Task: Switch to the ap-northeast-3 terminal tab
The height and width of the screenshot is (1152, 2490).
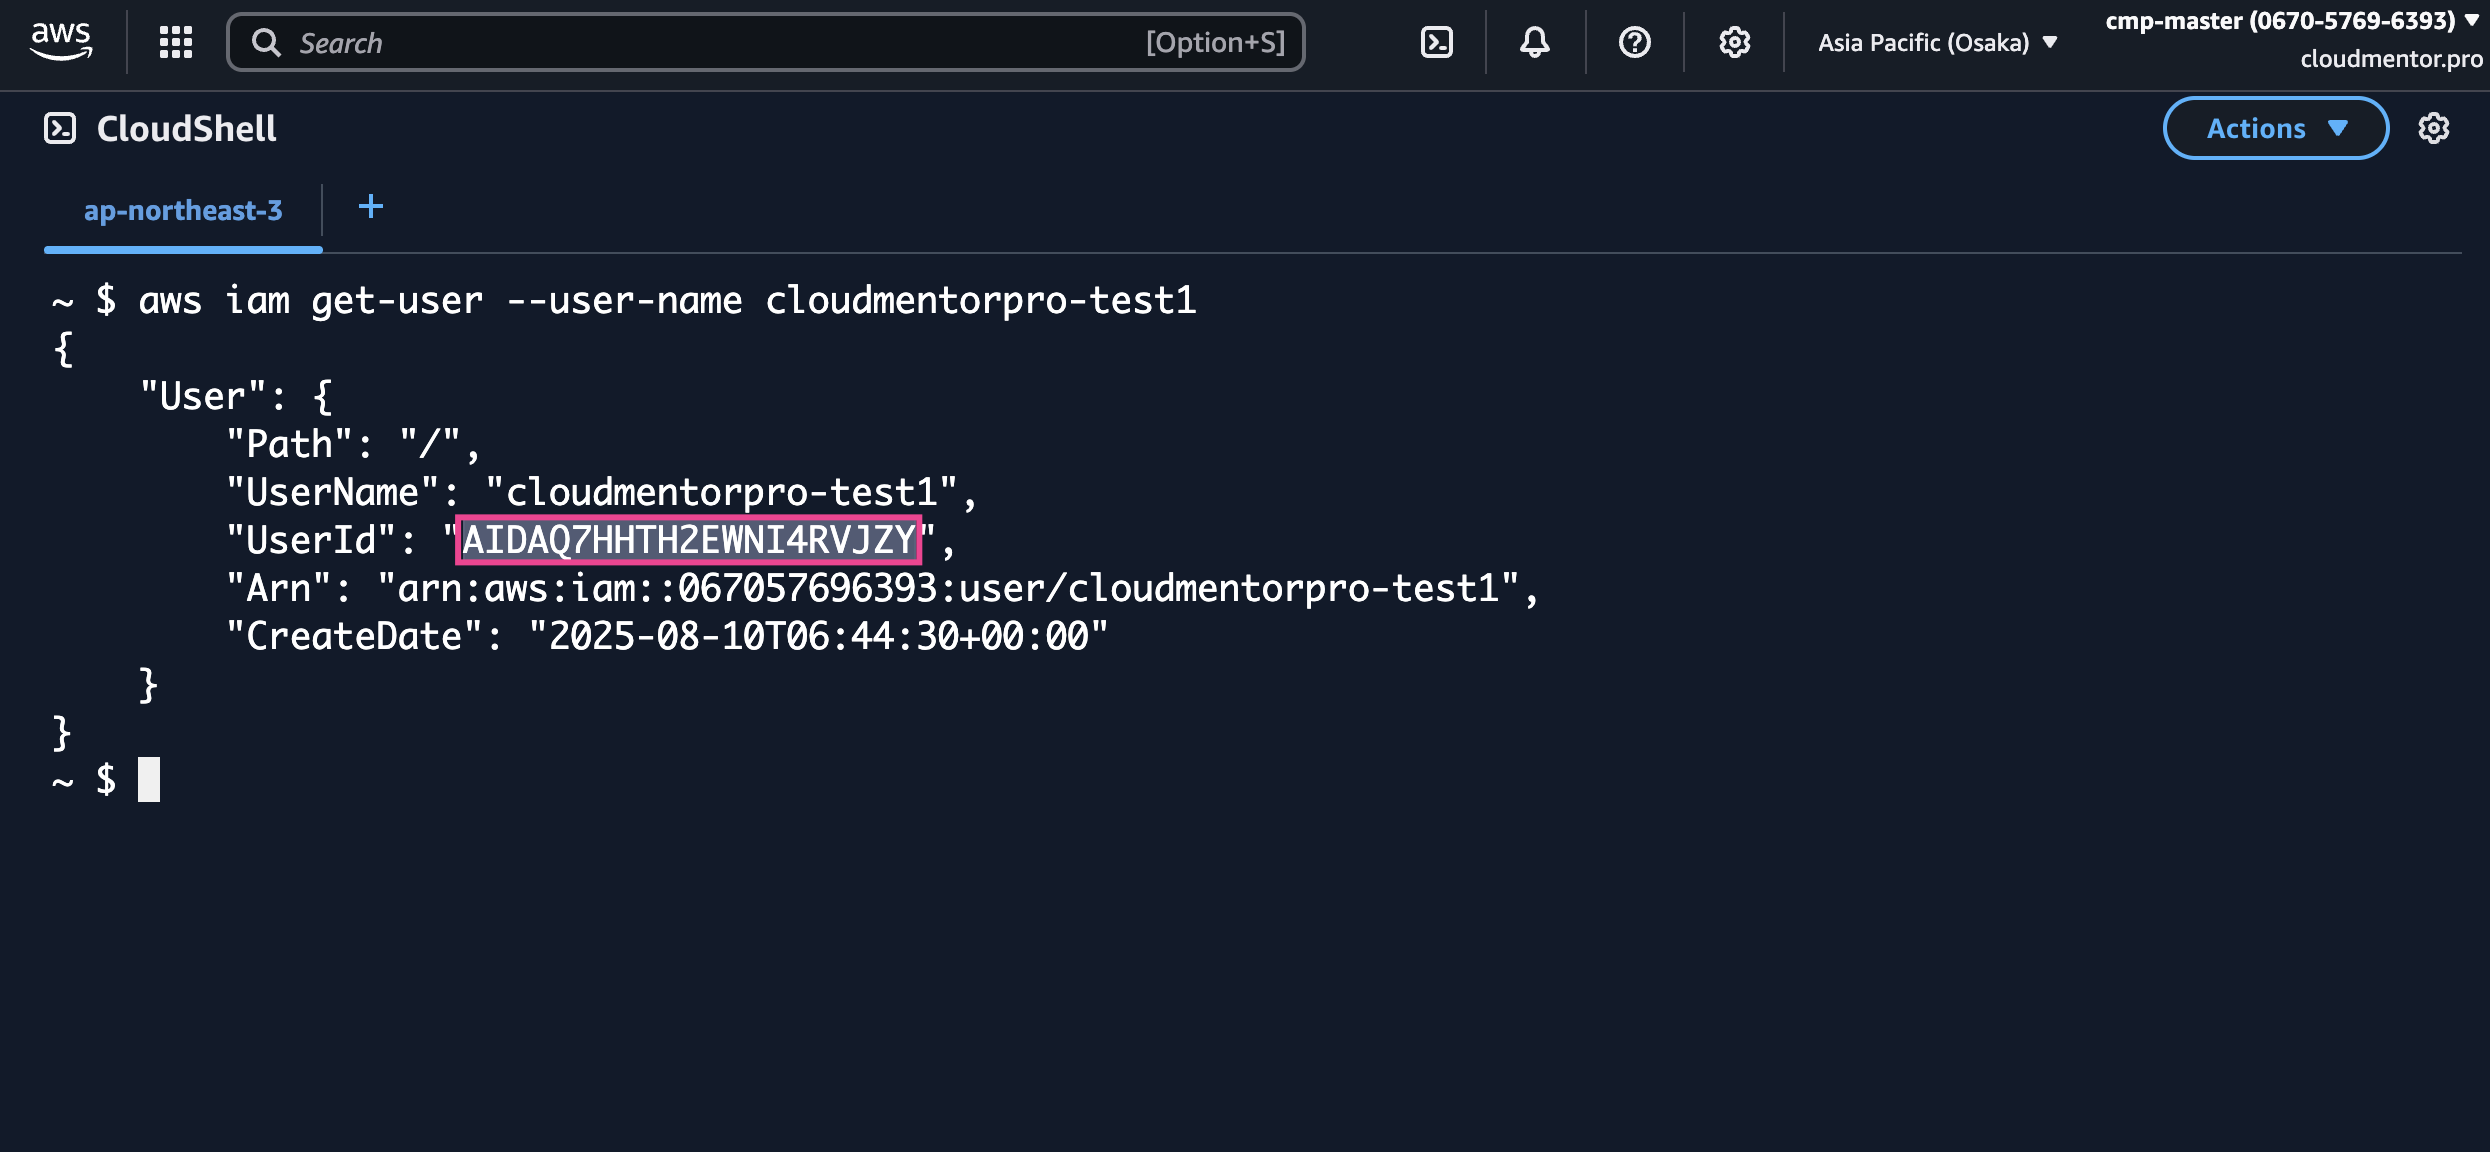Action: click(x=183, y=211)
